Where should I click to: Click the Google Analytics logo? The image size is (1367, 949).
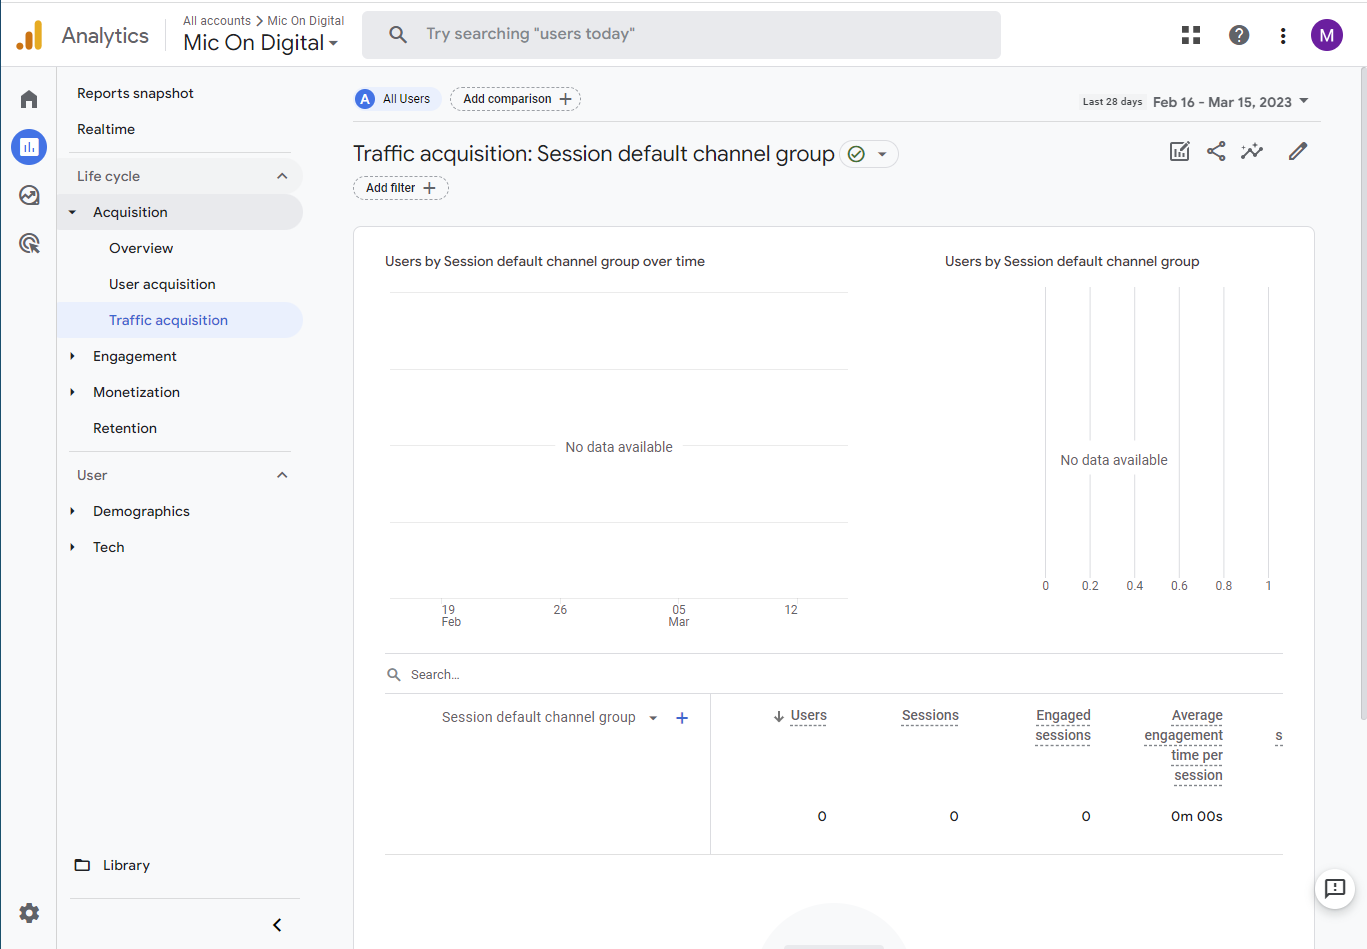click(x=30, y=35)
